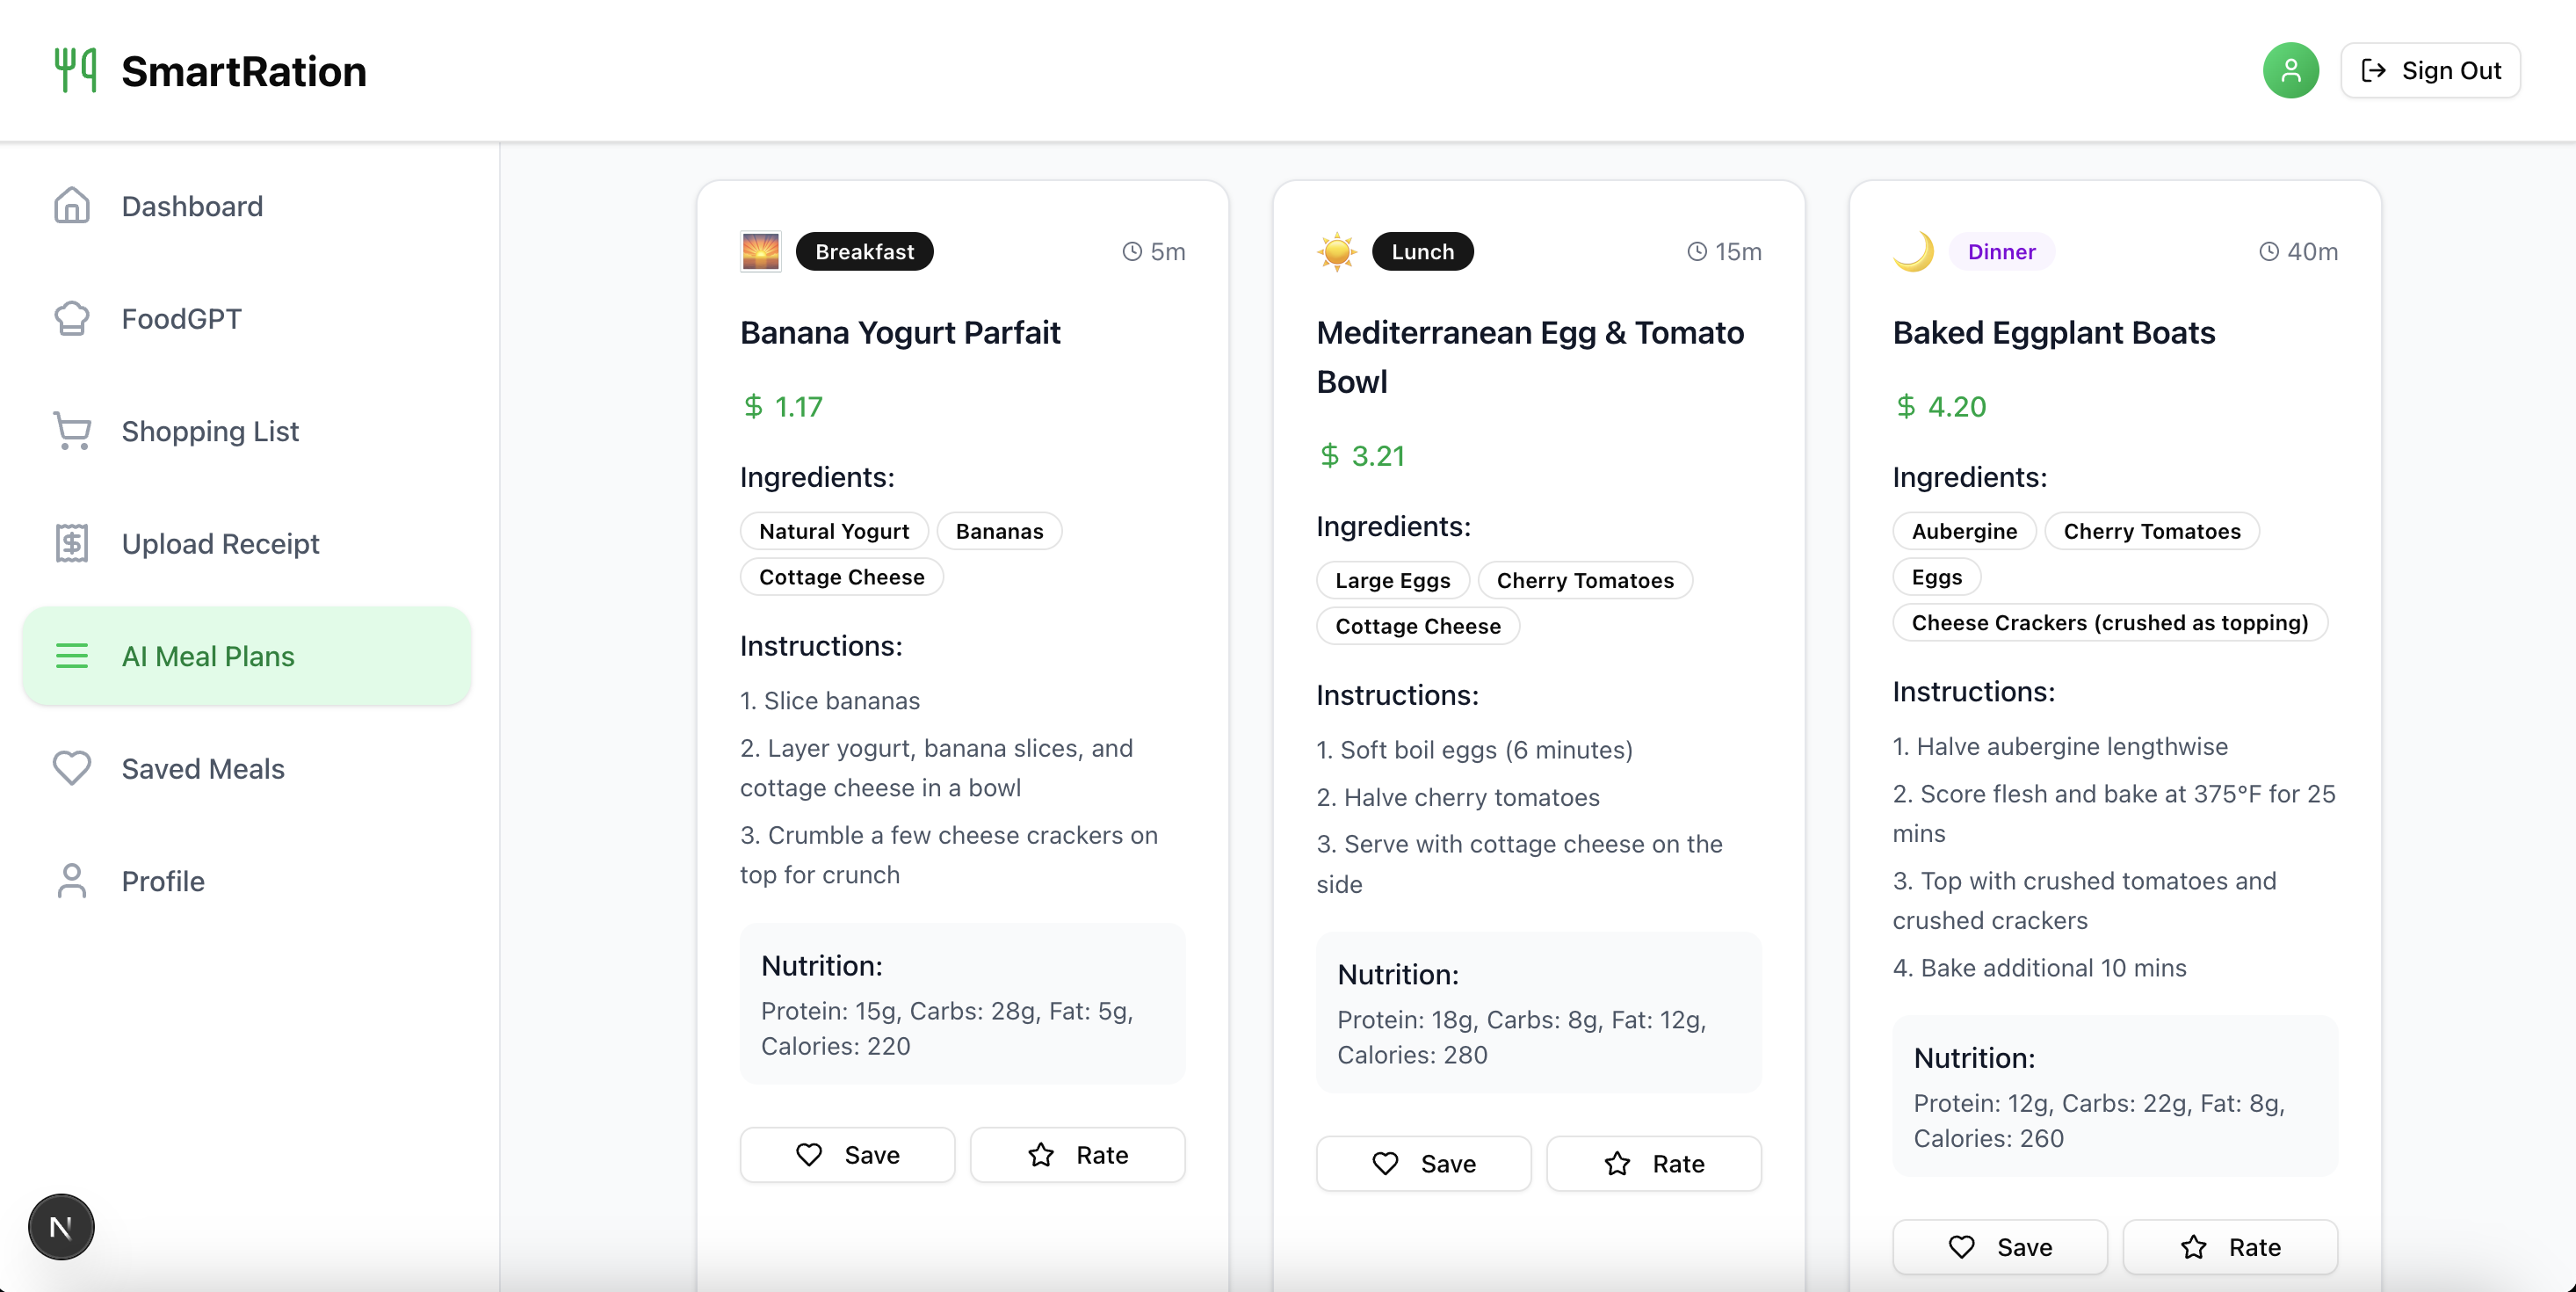Click the SmartRation fork logo icon
The image size is (2576, 1292).
click(x=75, y=70)
